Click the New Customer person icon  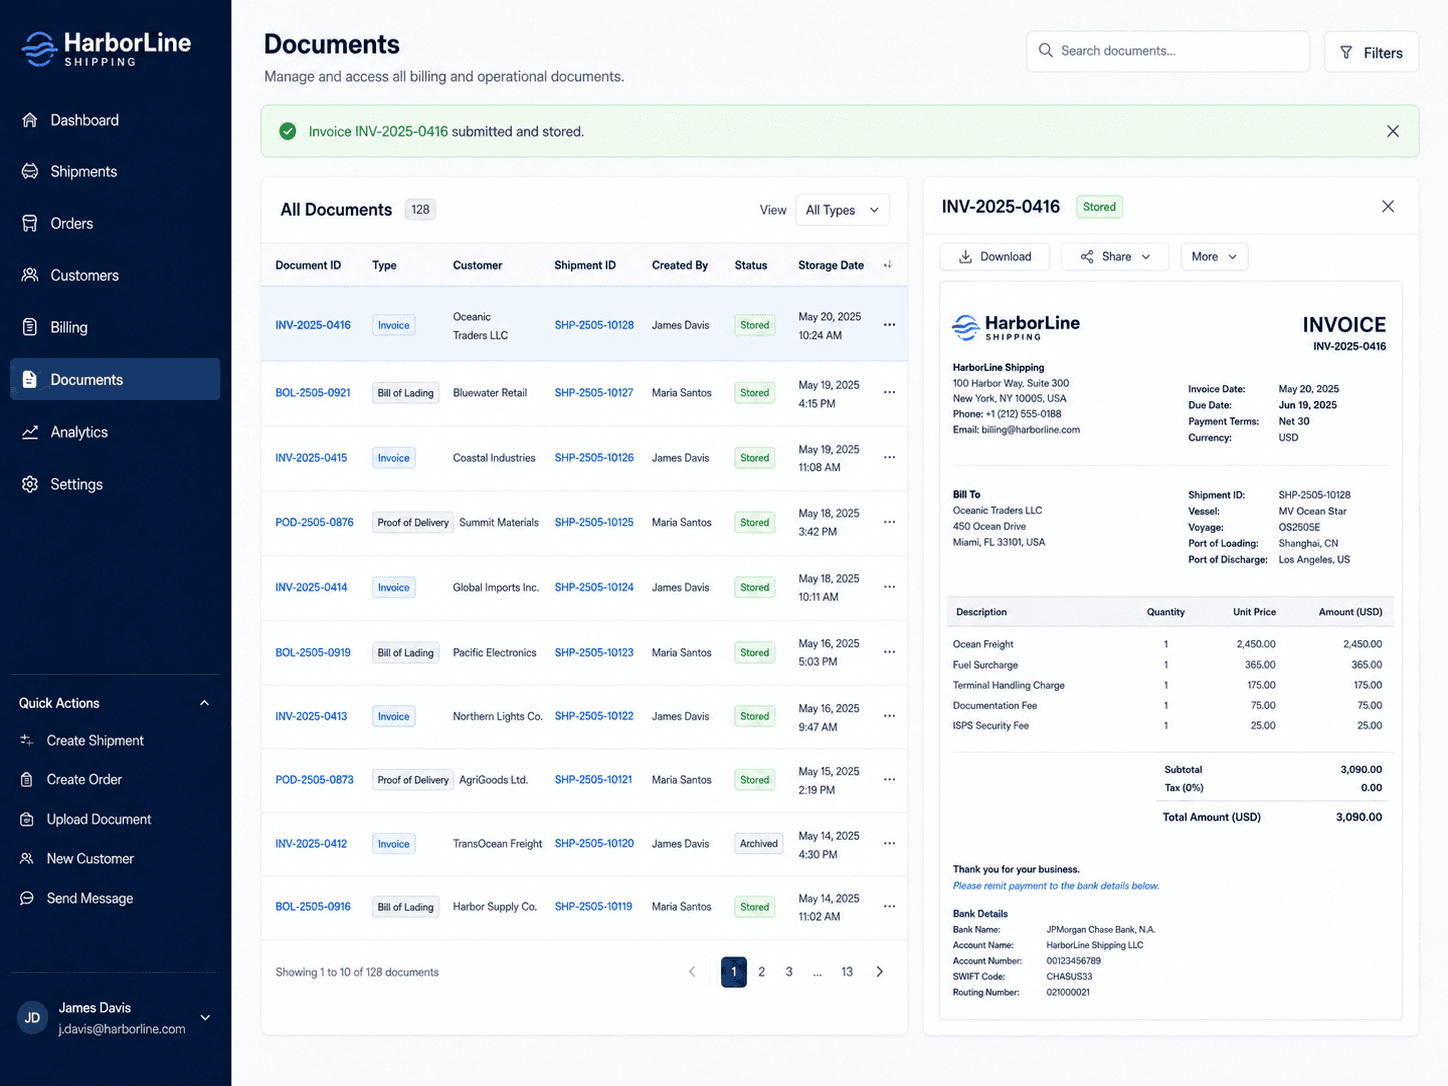tap(27, 859)
